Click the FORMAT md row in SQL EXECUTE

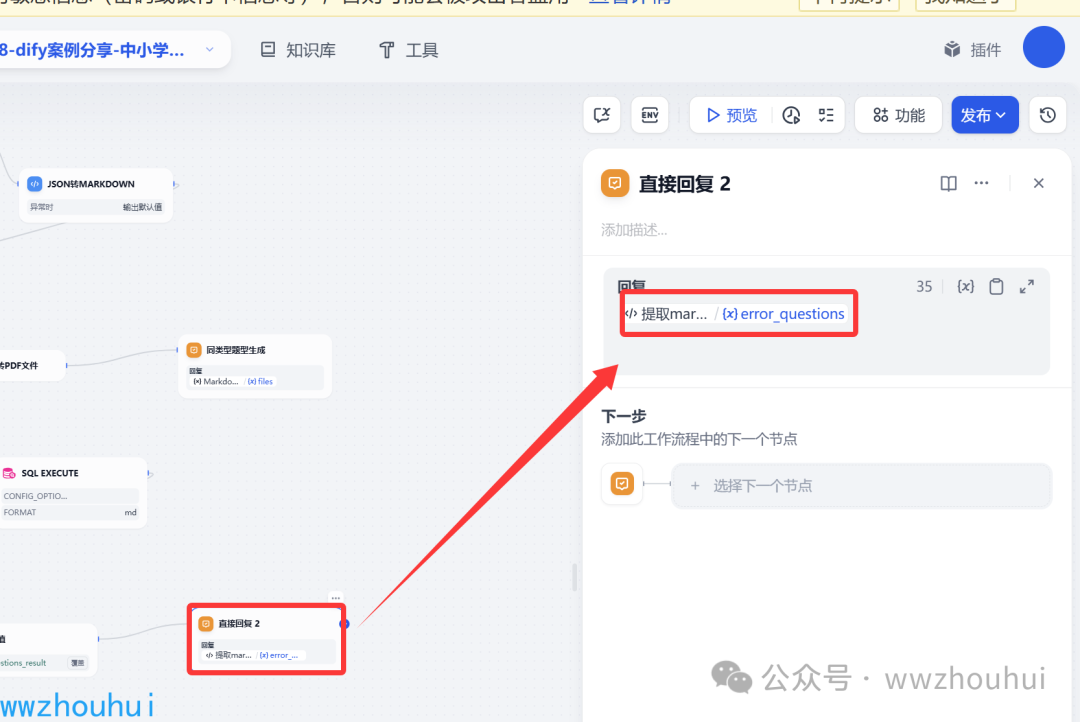[x=70, y=513]
